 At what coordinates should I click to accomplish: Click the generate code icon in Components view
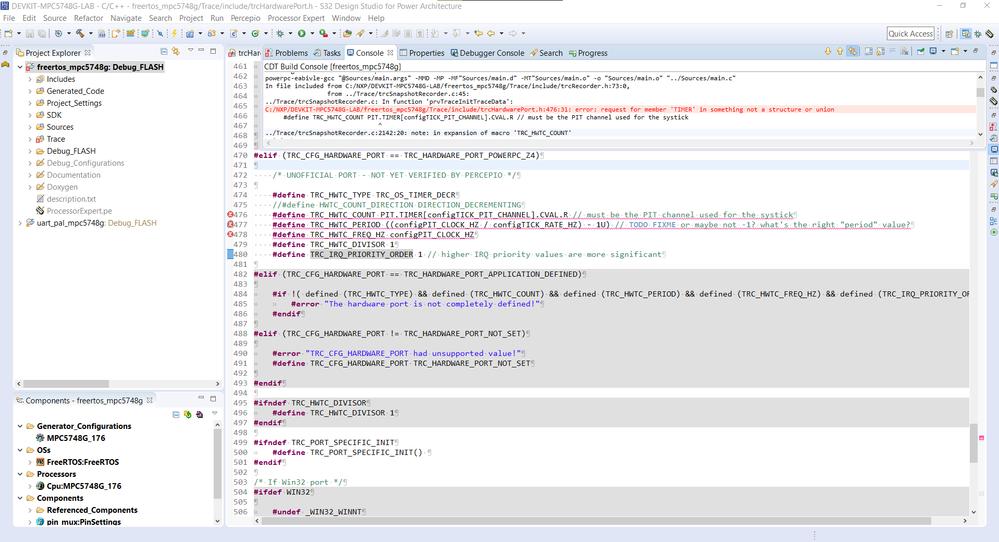click(199, 414)
